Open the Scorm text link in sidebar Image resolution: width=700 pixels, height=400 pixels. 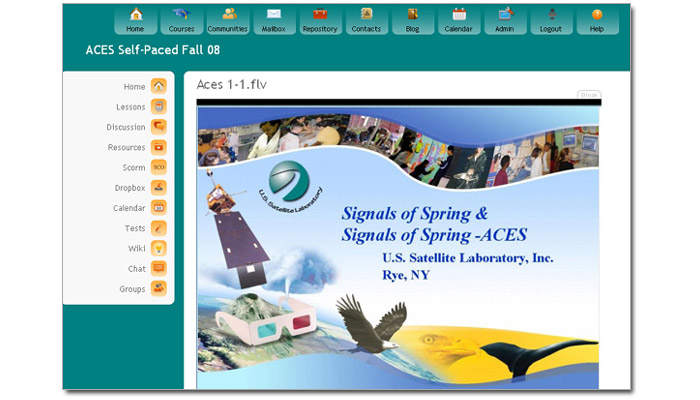(x=134, y=168)
